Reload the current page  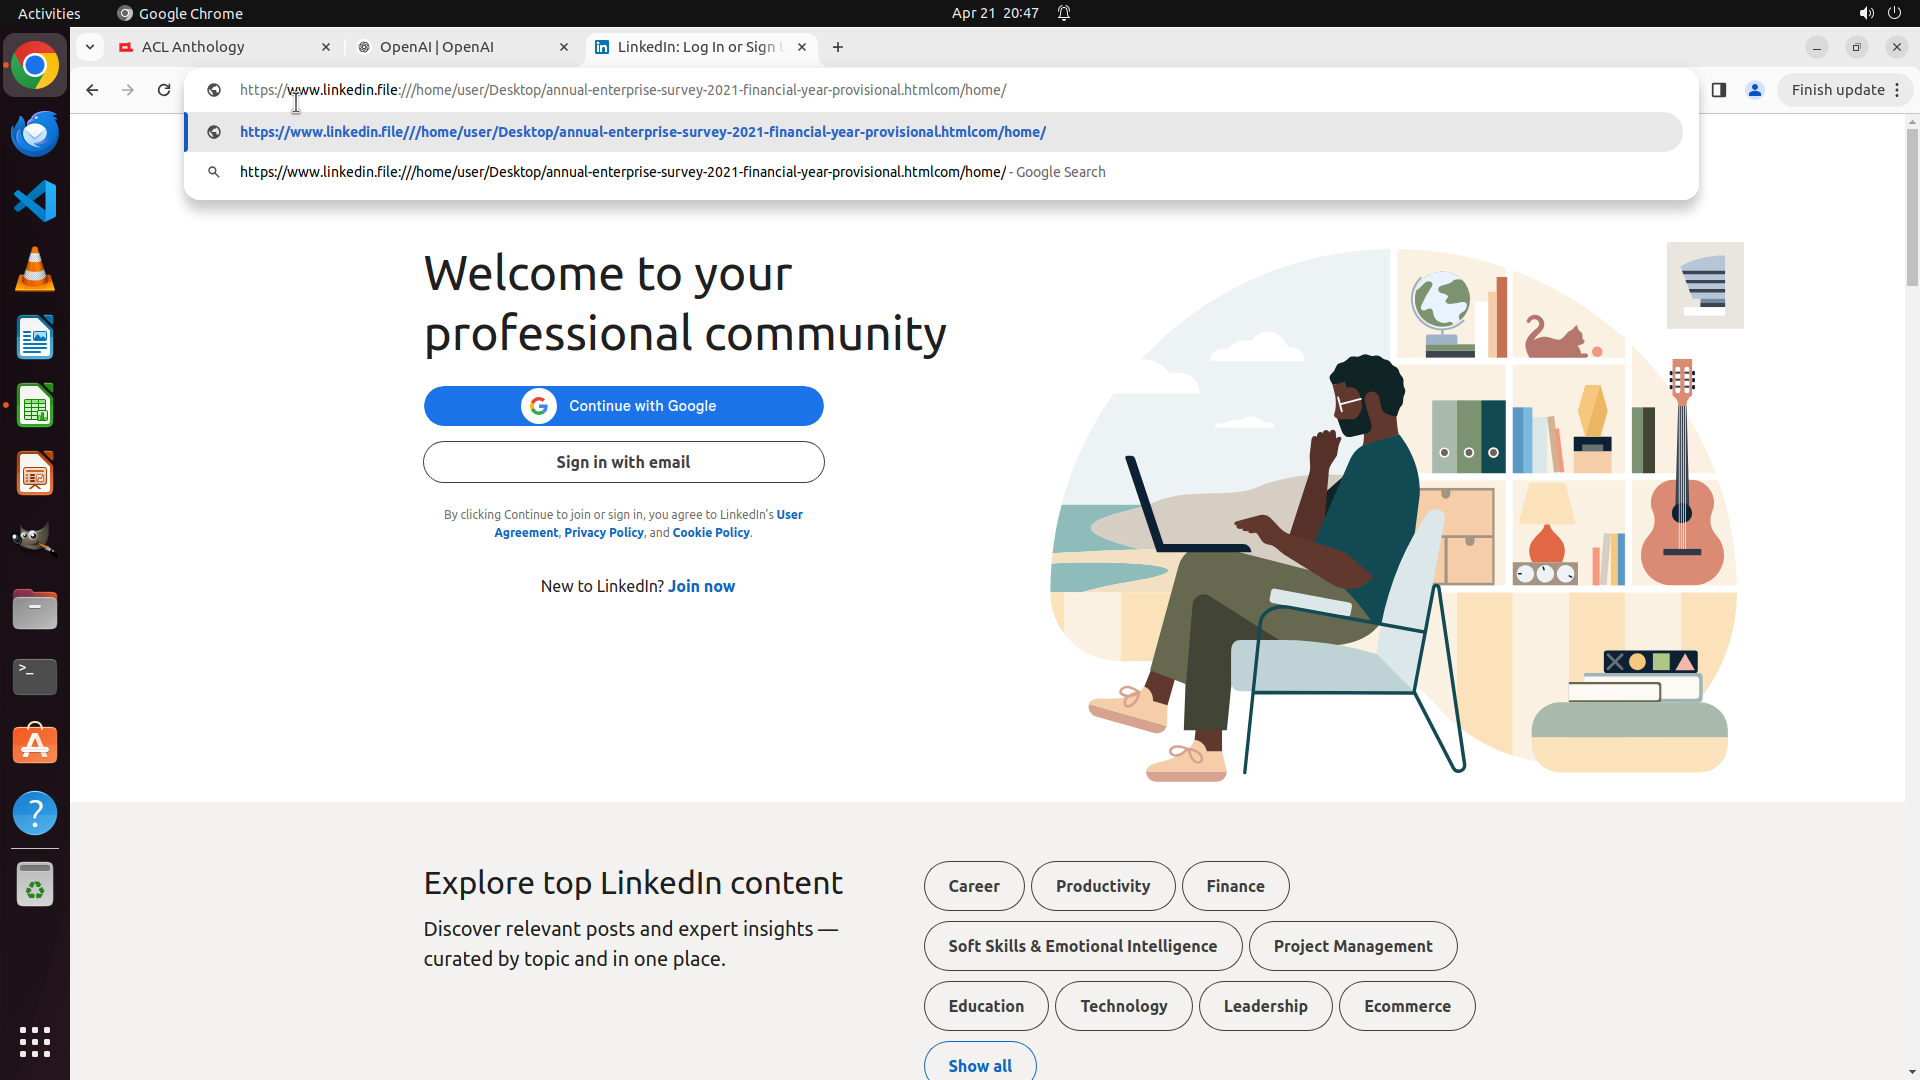pyautogui.click(x=164, y=90)
